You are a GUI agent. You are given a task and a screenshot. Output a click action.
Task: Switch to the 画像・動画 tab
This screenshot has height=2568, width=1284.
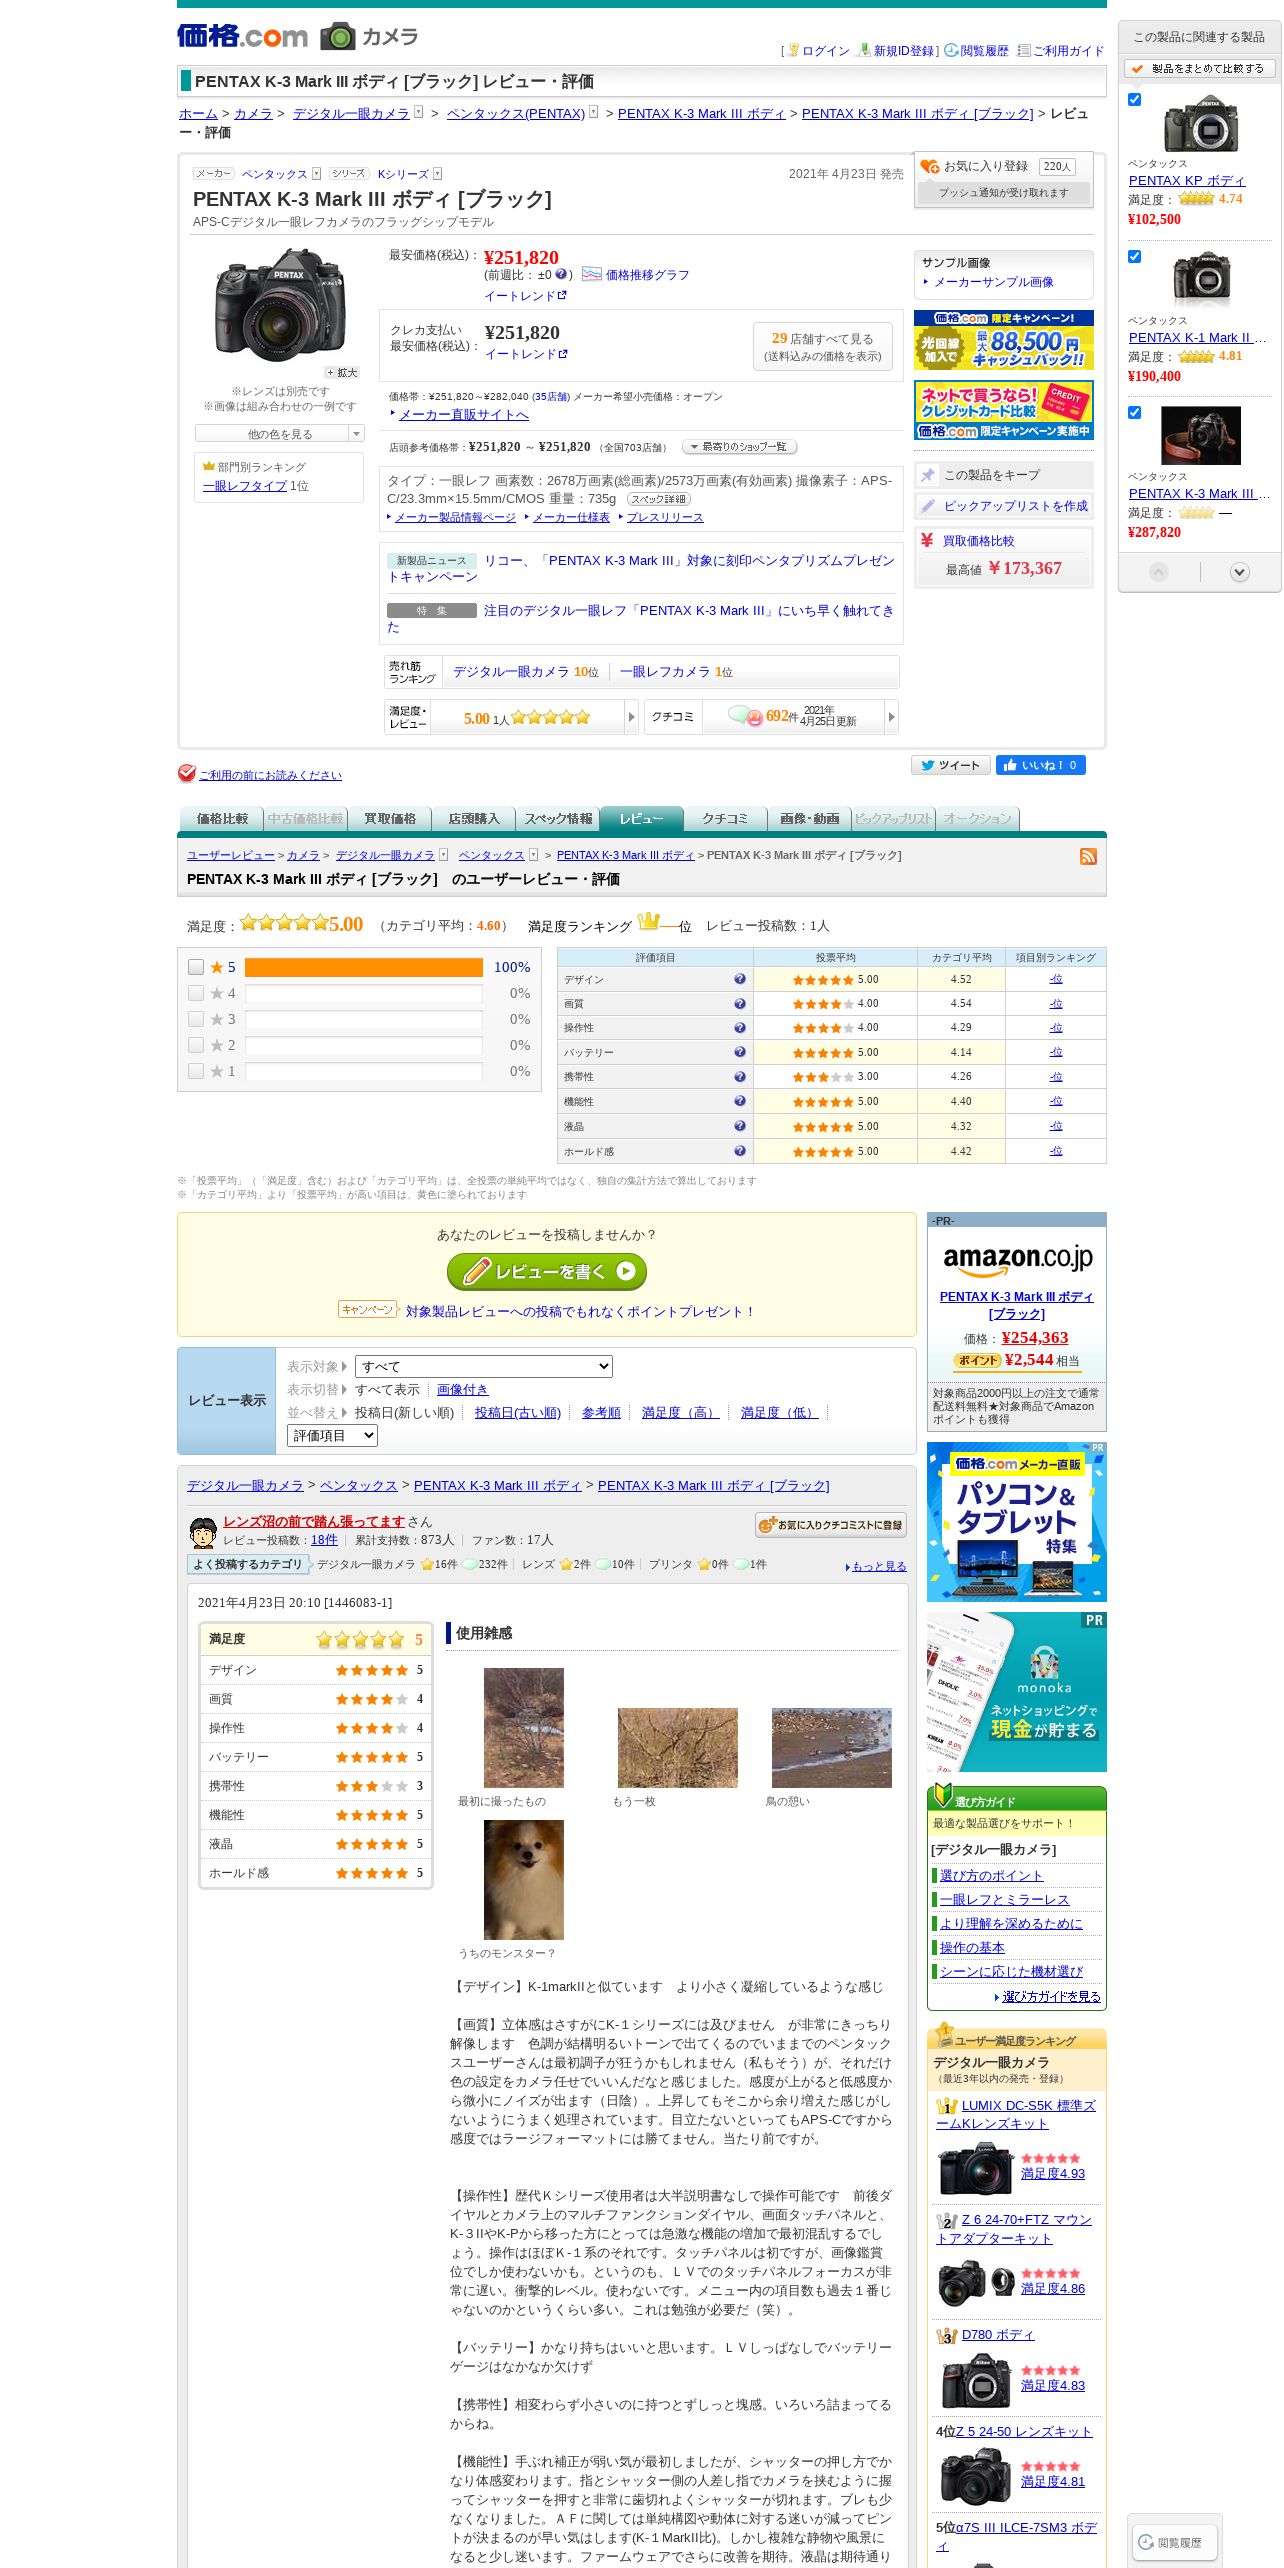pos(810,819)
